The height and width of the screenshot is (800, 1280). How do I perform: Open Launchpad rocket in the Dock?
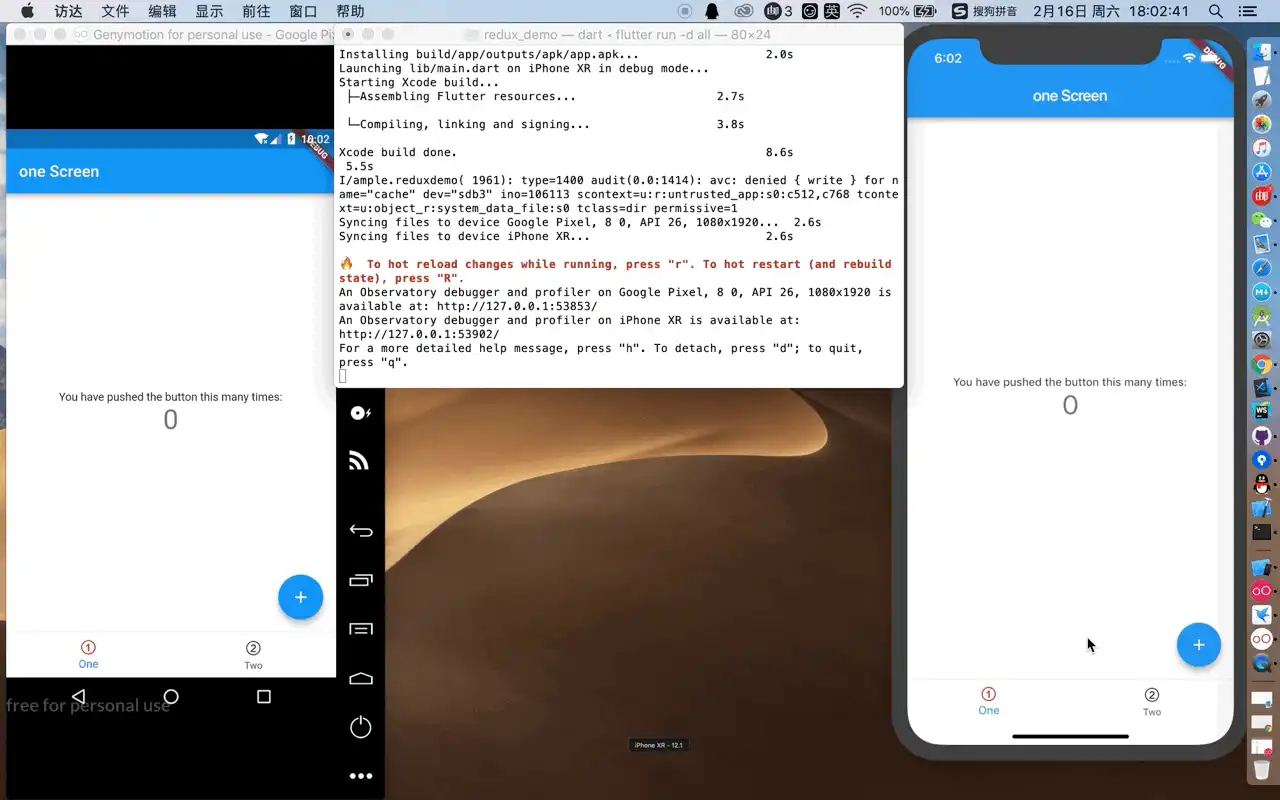tap(1262, 101)
